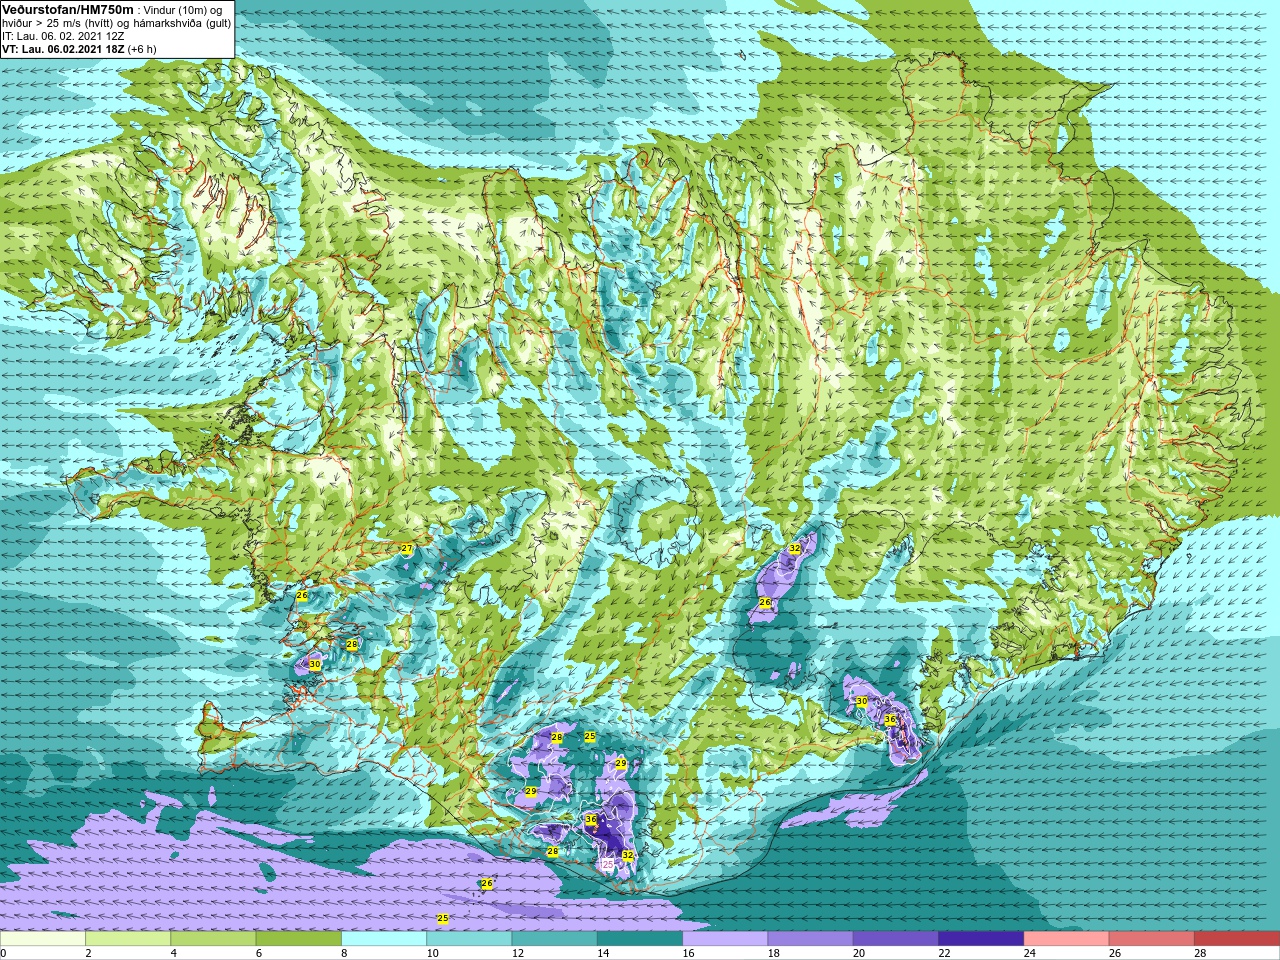Click the legend scale number 24
The image size is (1280, 960).
coord(1029,954)
